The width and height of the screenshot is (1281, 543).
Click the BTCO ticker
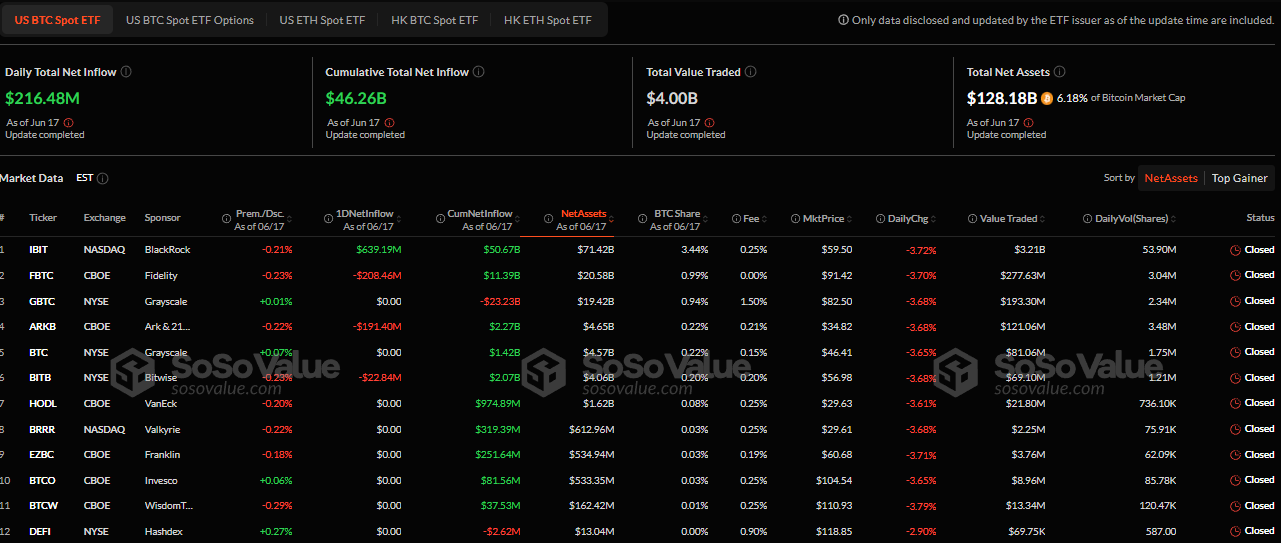pyautogui.click(x=43, y=480)
